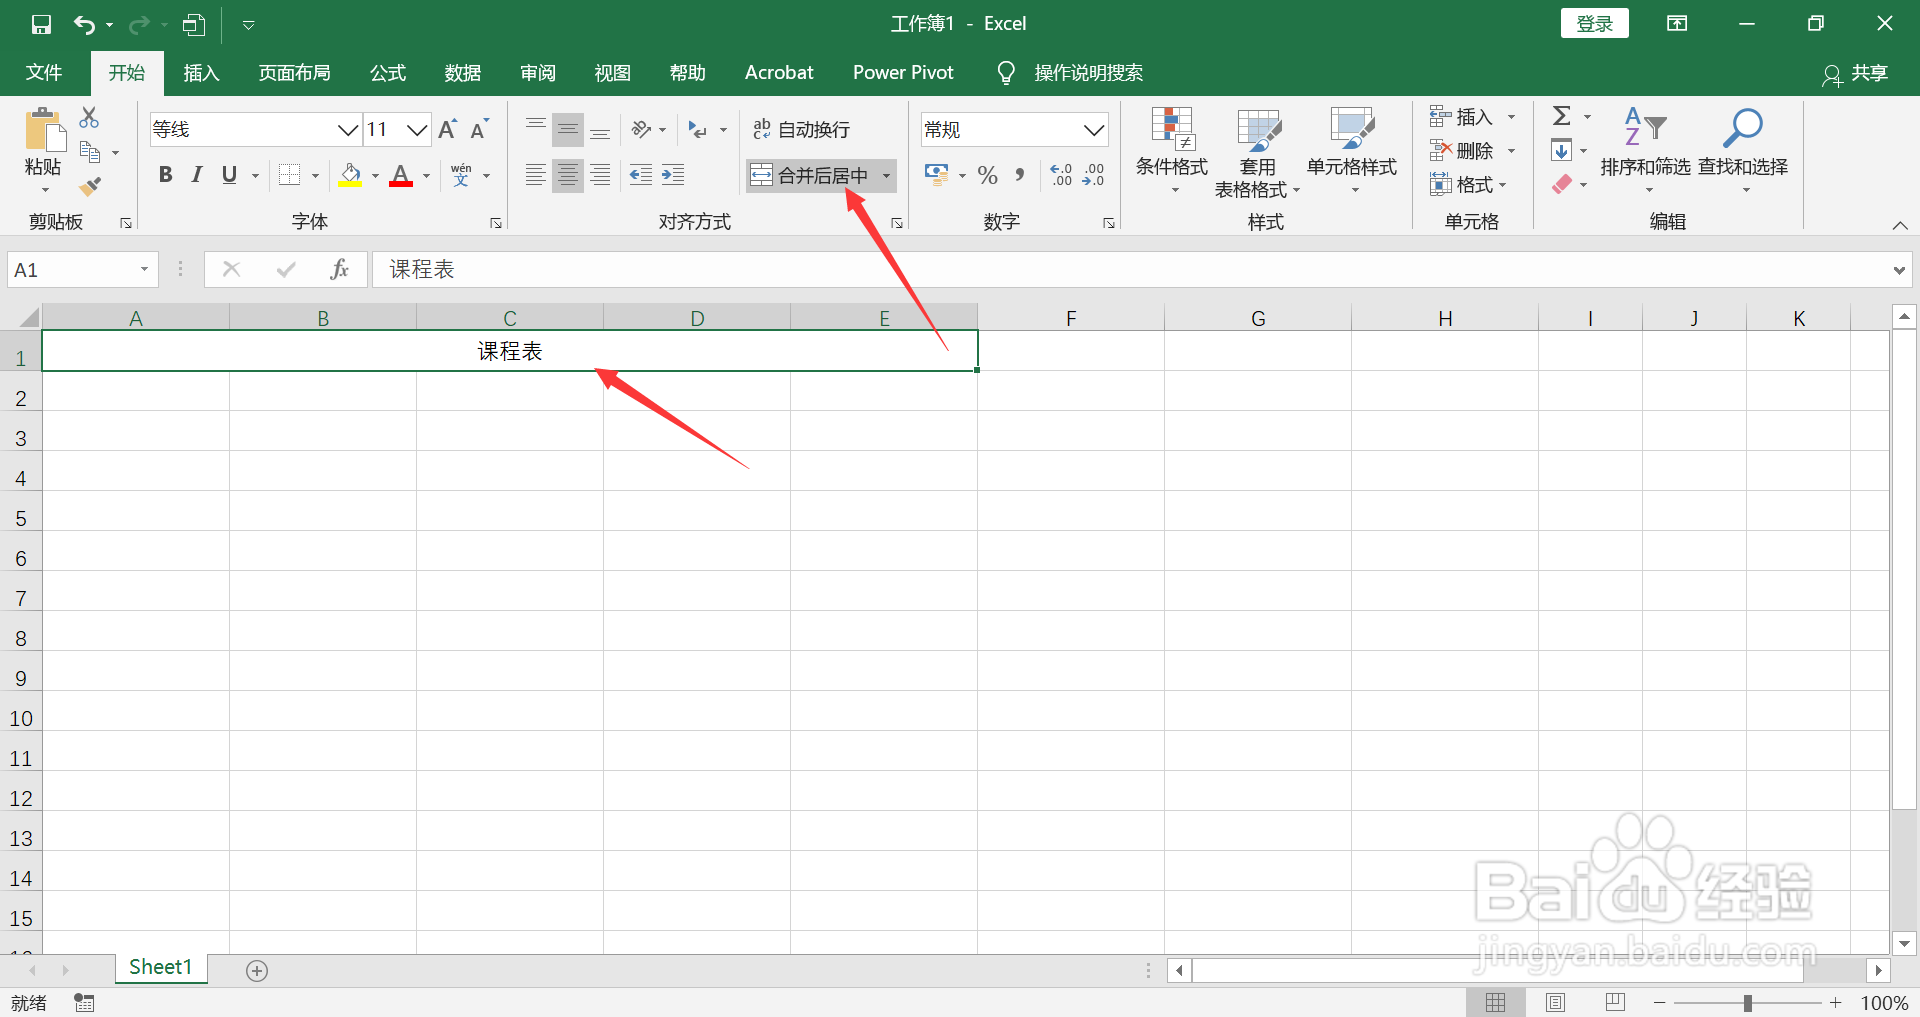Apply yellow fill color to the cell
1920x1017 pixels.
tap(350, 175)
